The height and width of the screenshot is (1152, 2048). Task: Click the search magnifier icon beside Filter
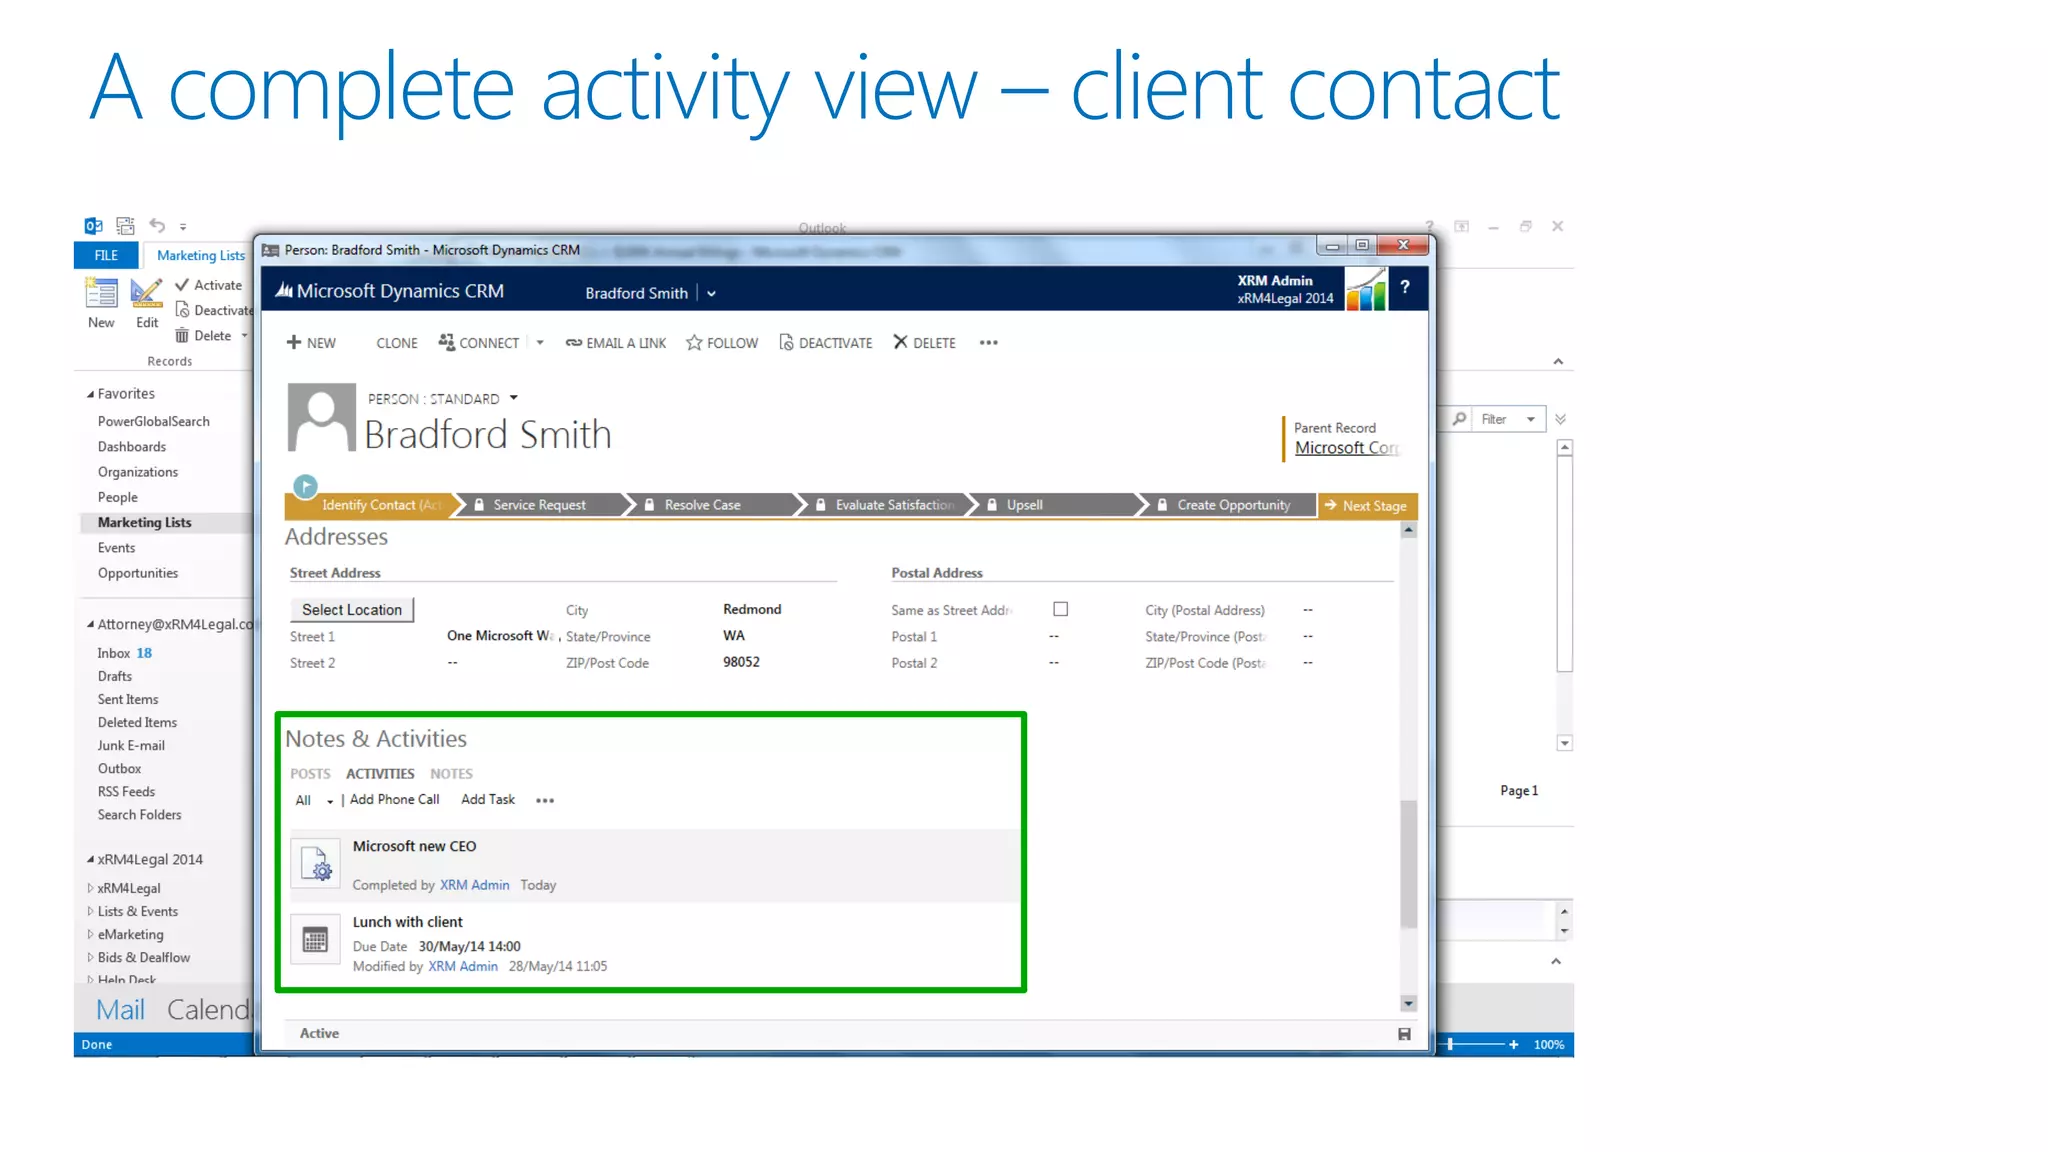(x=1460, y=419)
